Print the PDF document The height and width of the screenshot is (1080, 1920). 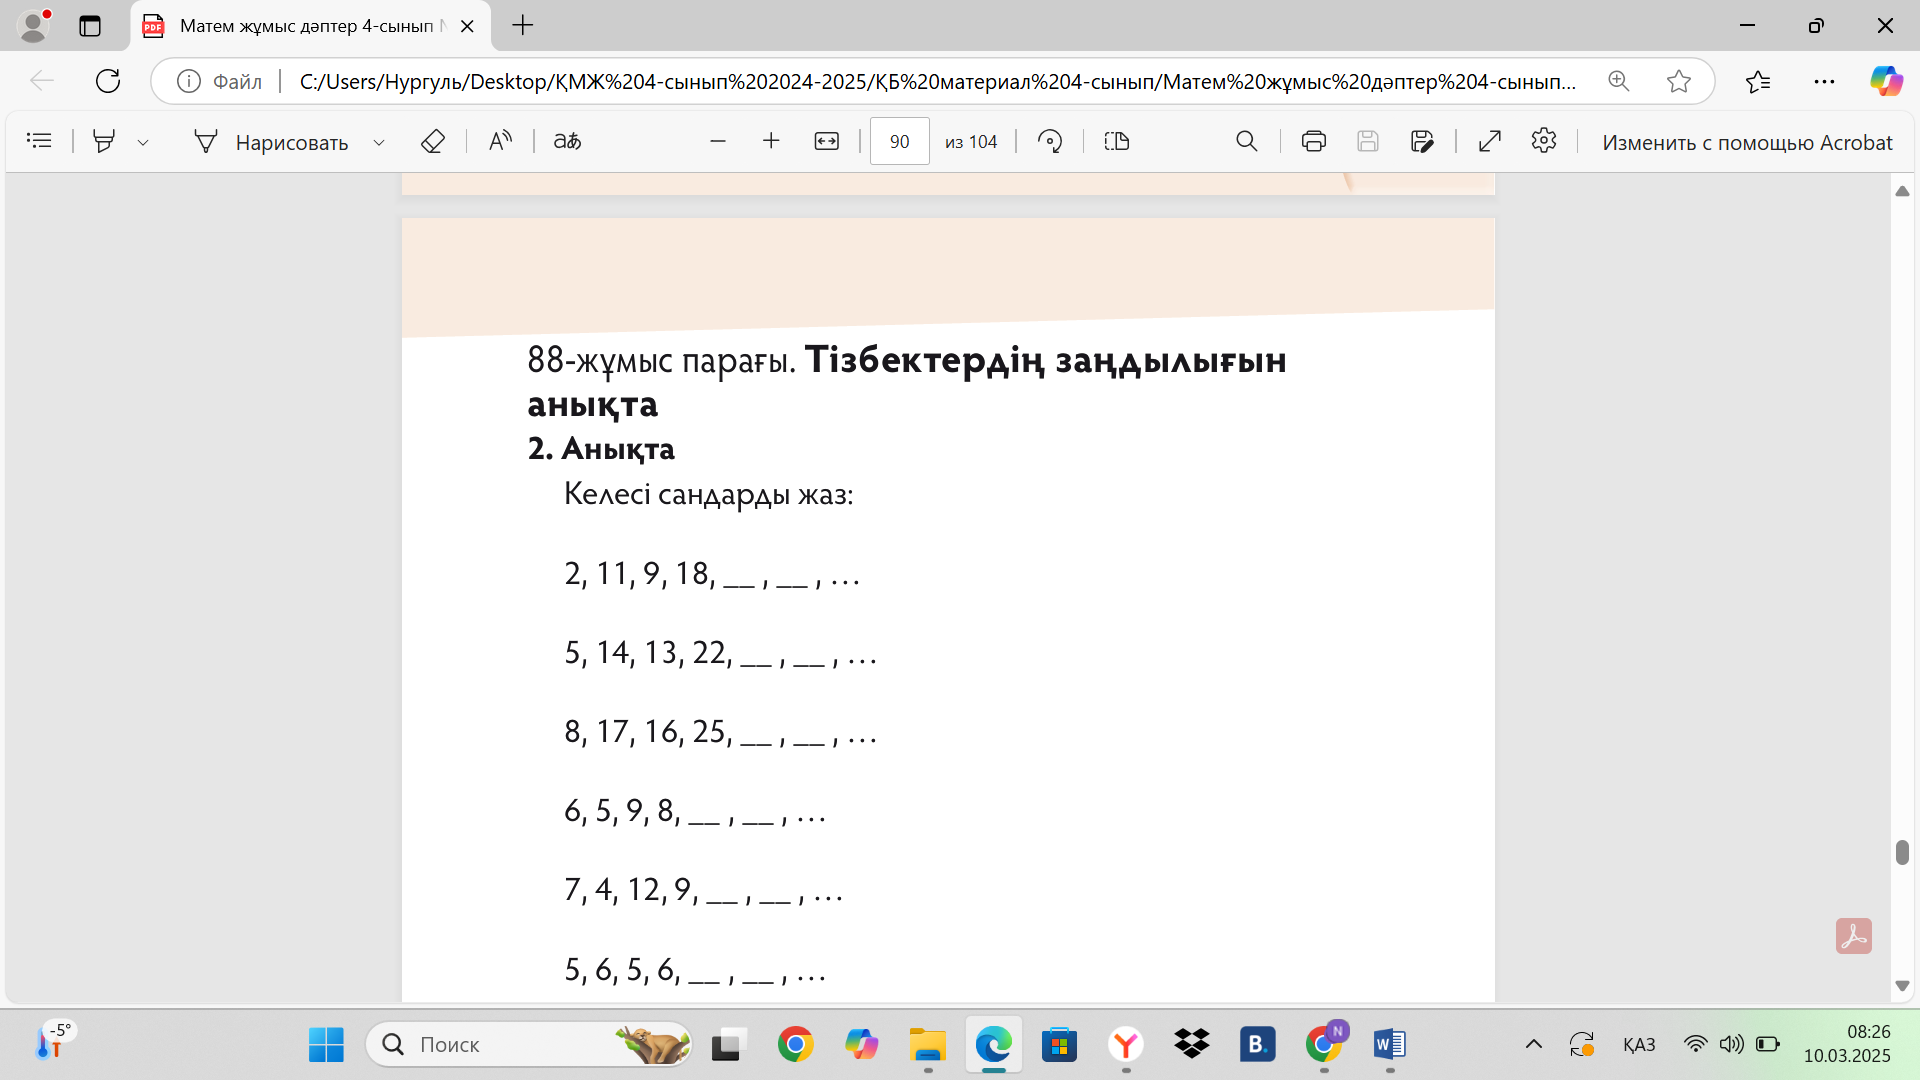point(1313,141)
